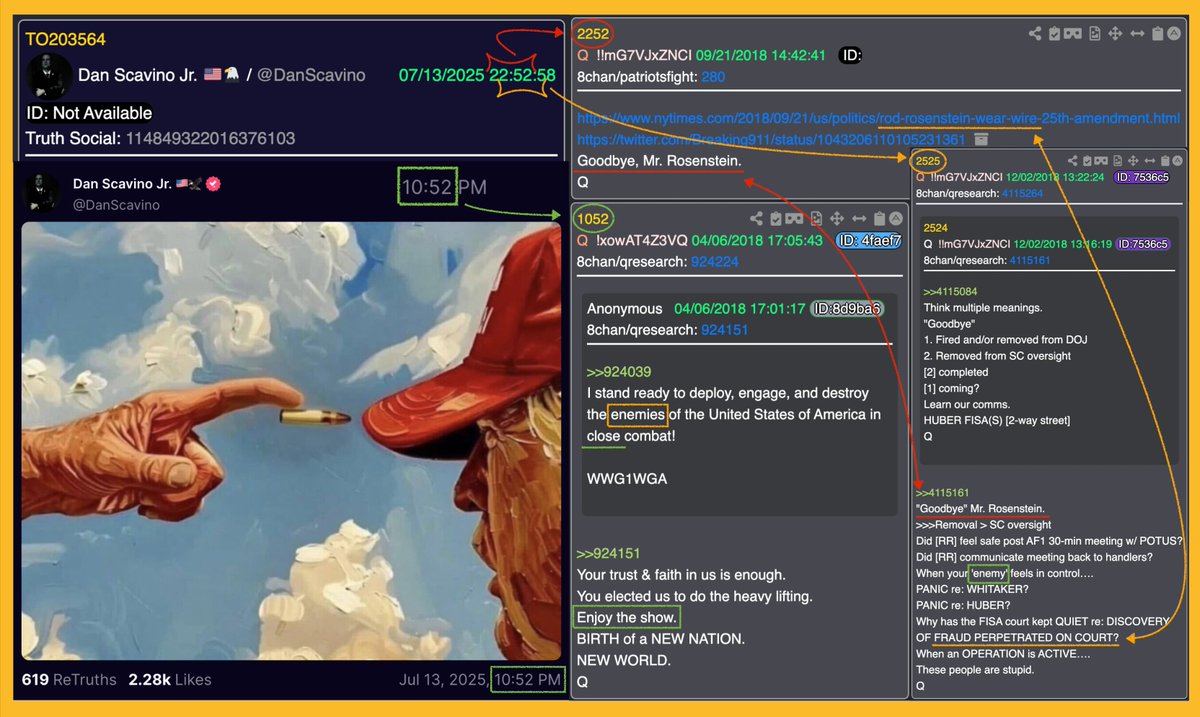The width and height of the screenshot is (1200, 717).
Task: Open Dan Scavino avatar in the top card header
Action: pos(48,76)
